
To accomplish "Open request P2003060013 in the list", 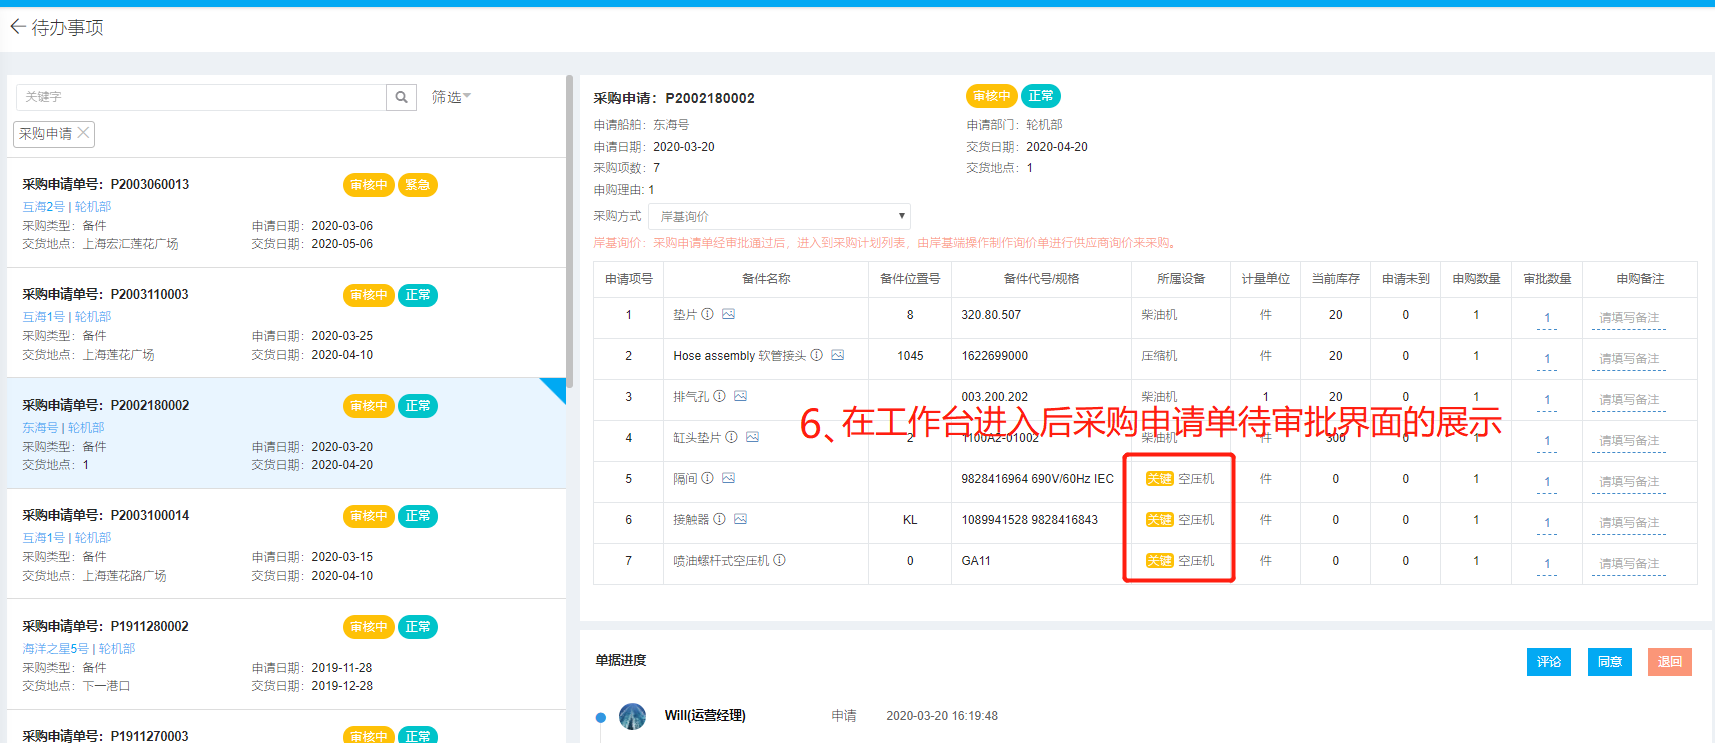I will 286,213.
